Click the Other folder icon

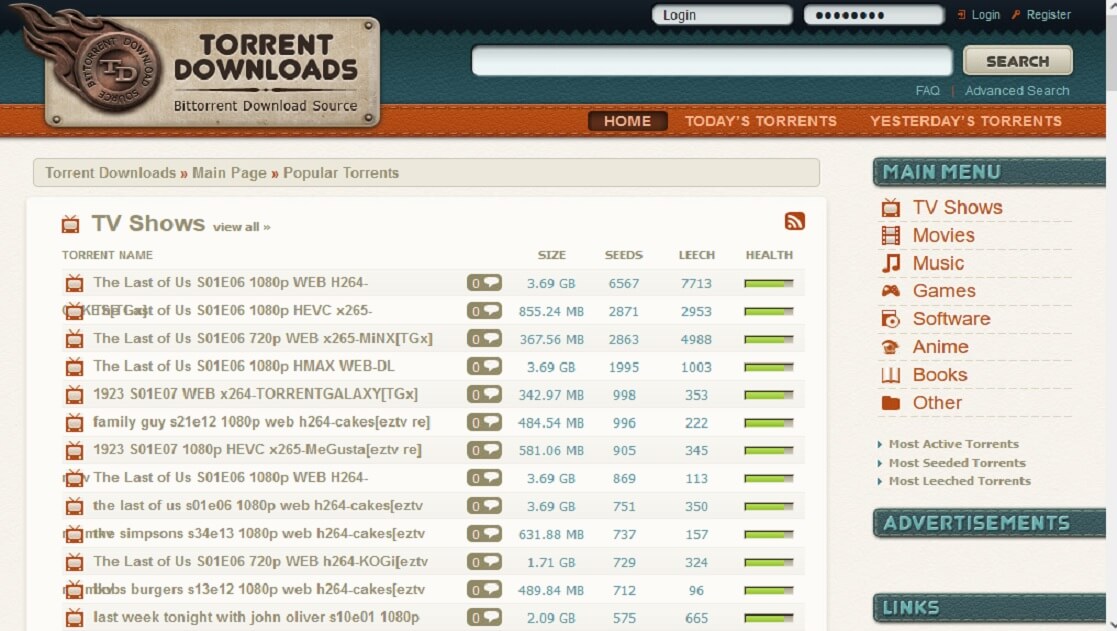coord(890,403)
